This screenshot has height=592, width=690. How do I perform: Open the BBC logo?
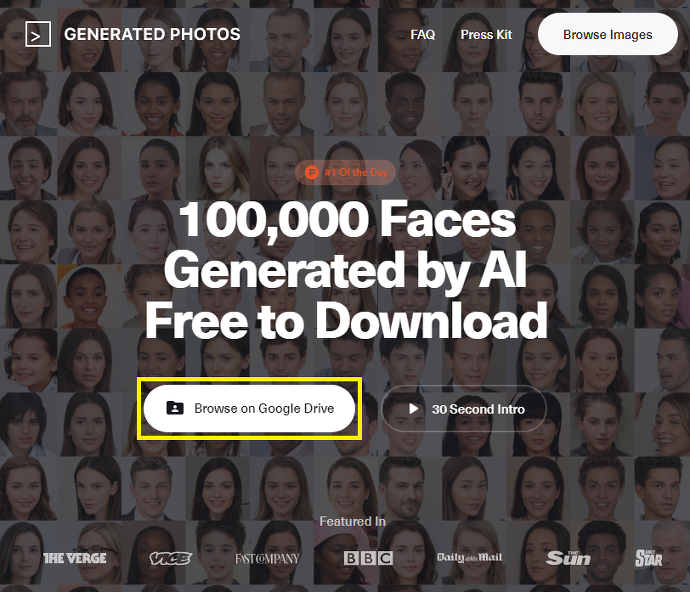pyautogui.click(x=368, y=559)
